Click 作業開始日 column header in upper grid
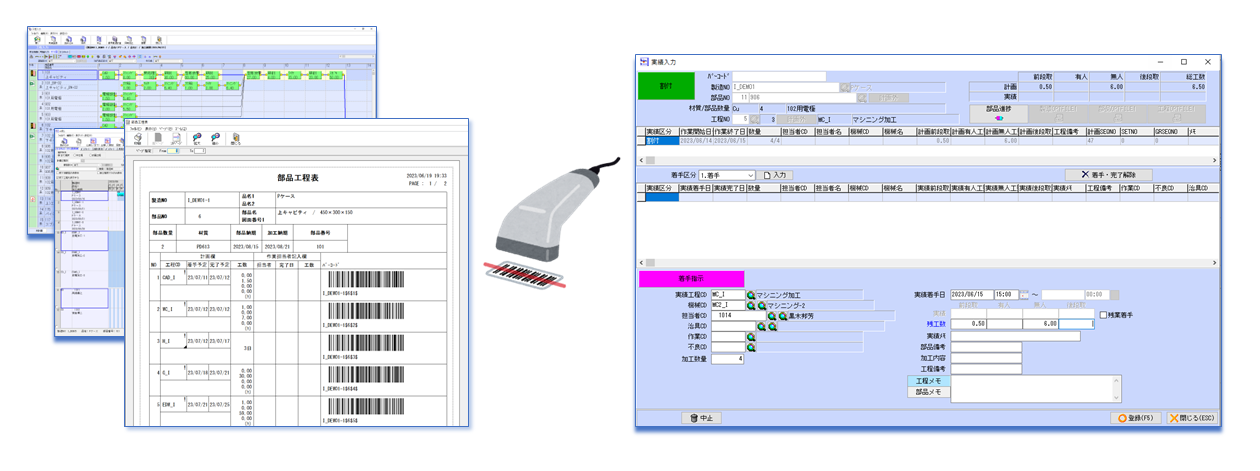The width and height of the screenshot is (1260, 471). (x=696, y=131)
